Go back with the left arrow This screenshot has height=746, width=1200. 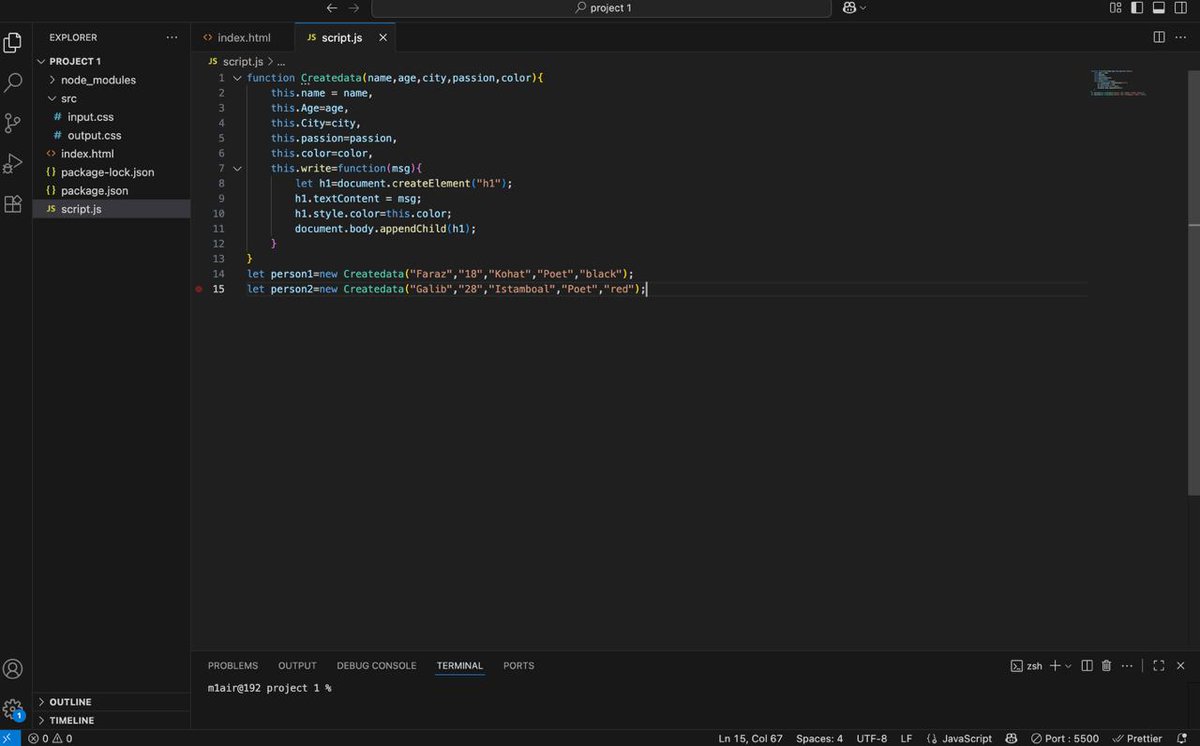(332, 8)
